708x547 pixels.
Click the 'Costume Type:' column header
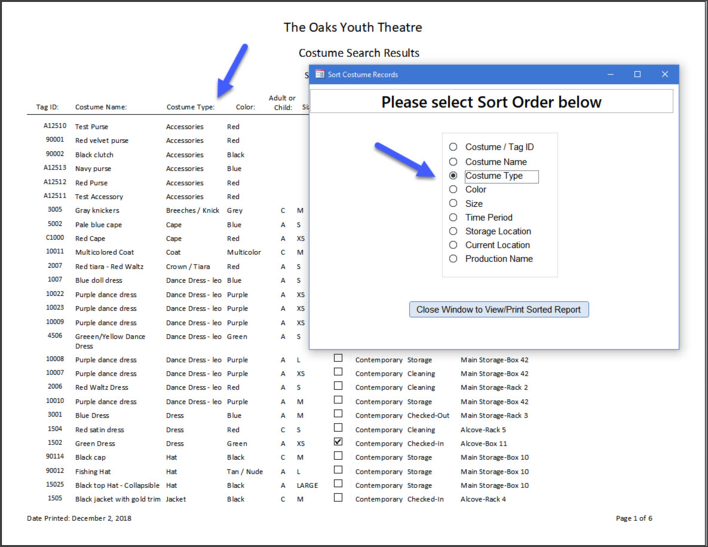pyautogui.click(x=191, y=107)
